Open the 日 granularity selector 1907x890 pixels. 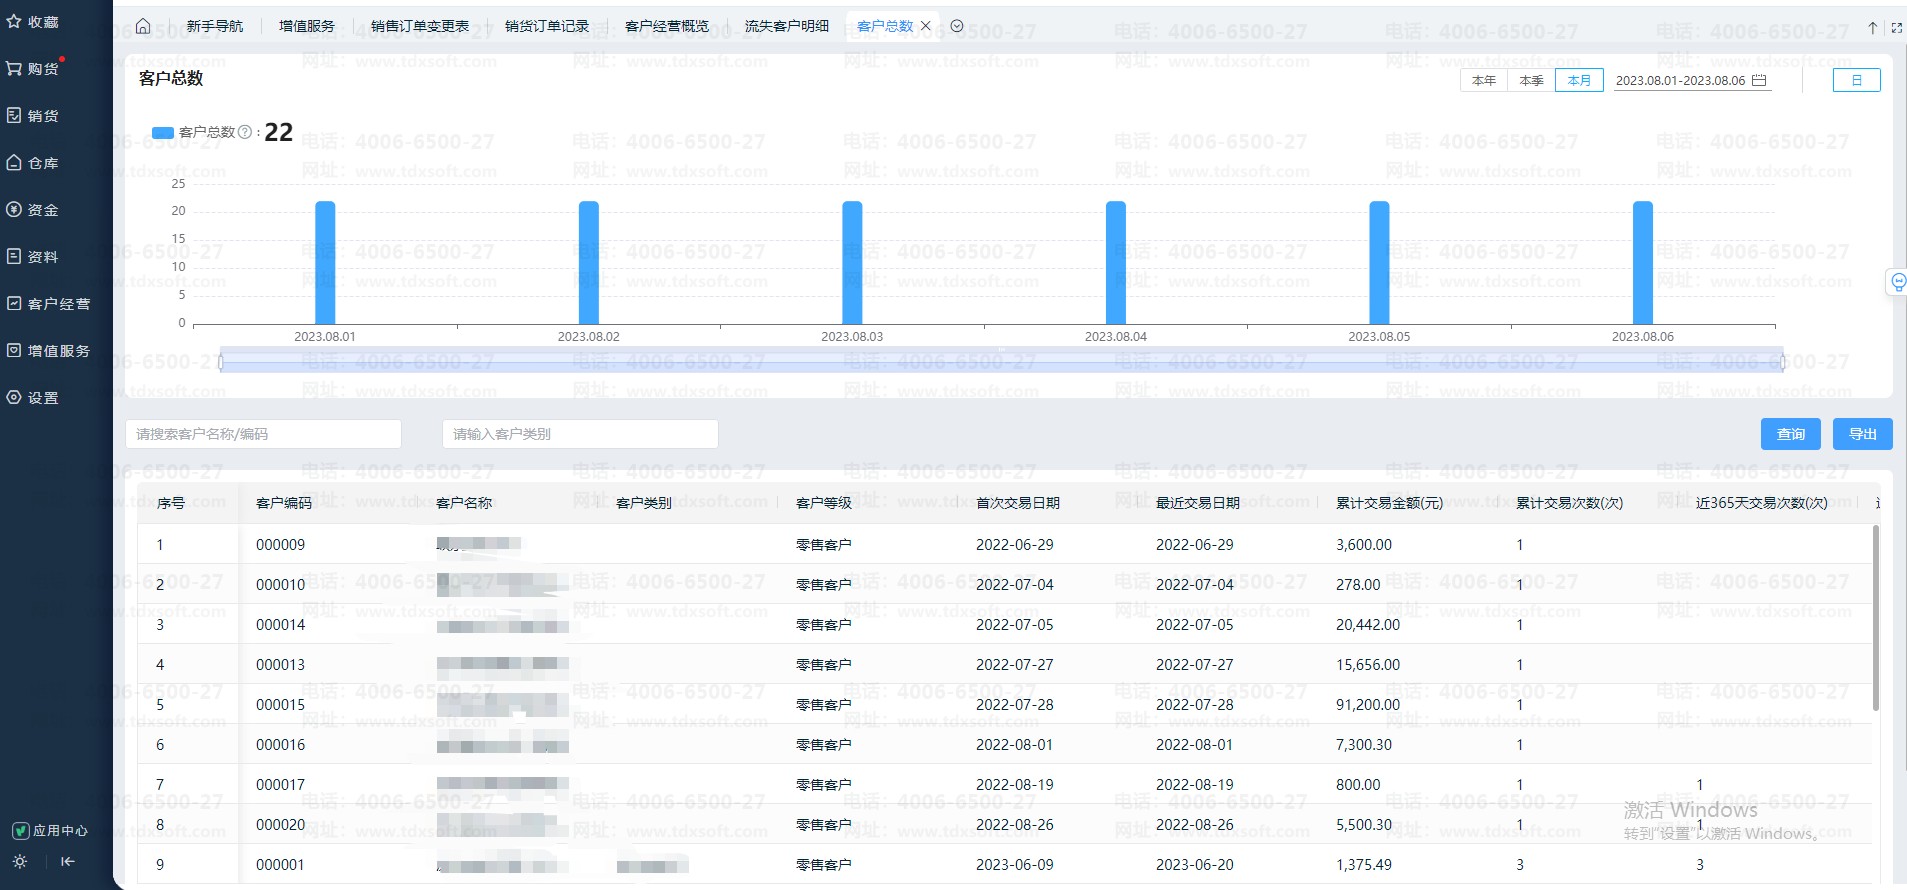1856,80
